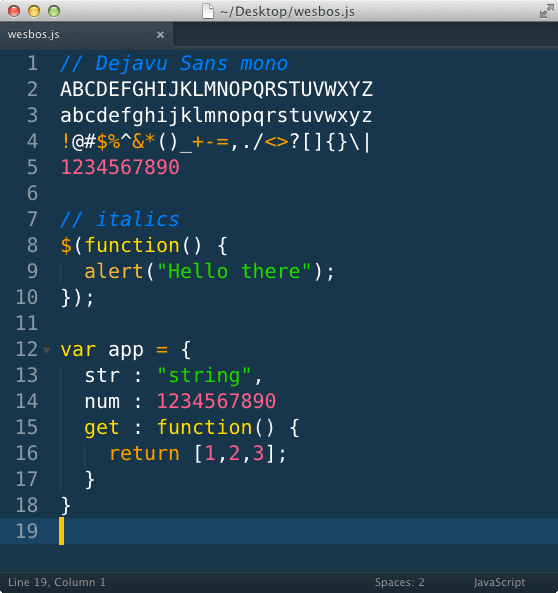Click the pink number 1234567890 on line 5
The image size is (558, 593).
point(120,167)
